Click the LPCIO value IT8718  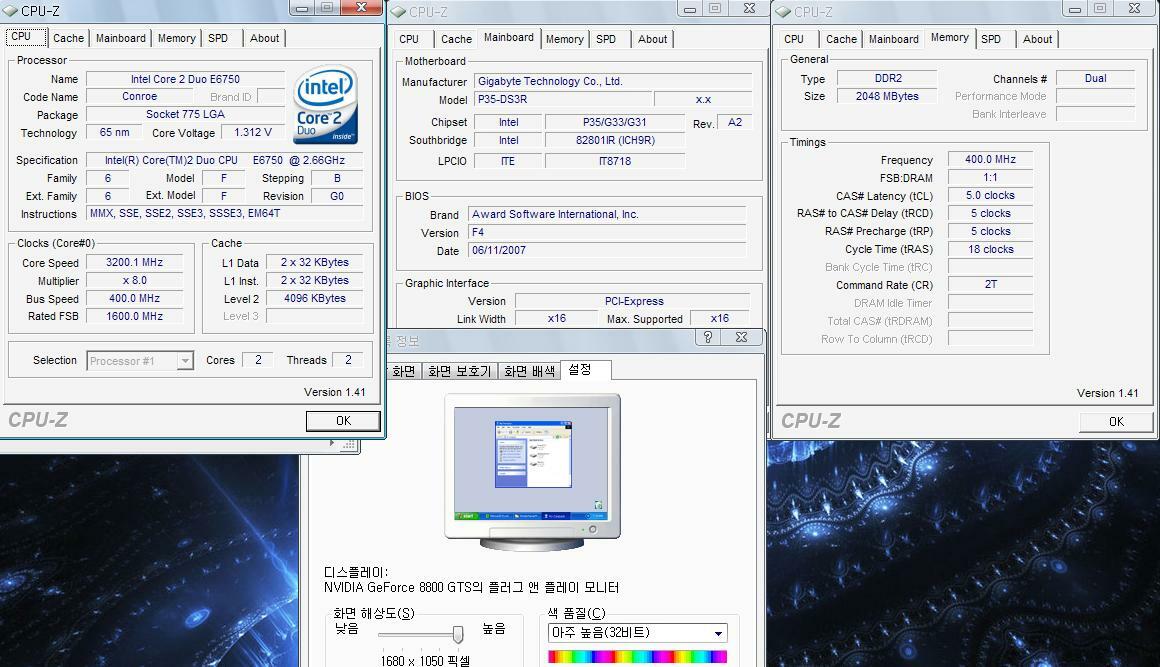[615, 161]
